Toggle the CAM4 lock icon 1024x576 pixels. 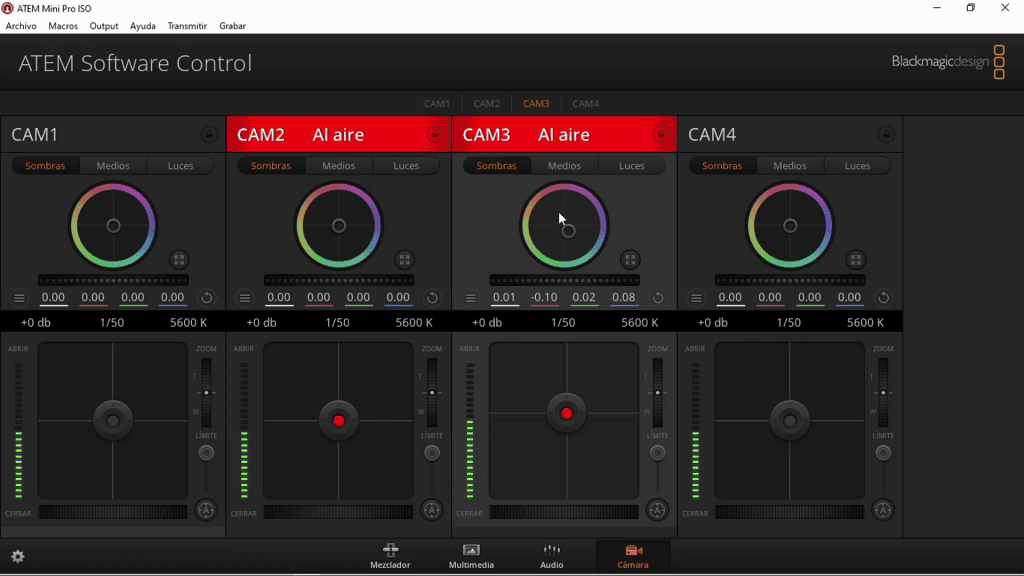(886, 135)
